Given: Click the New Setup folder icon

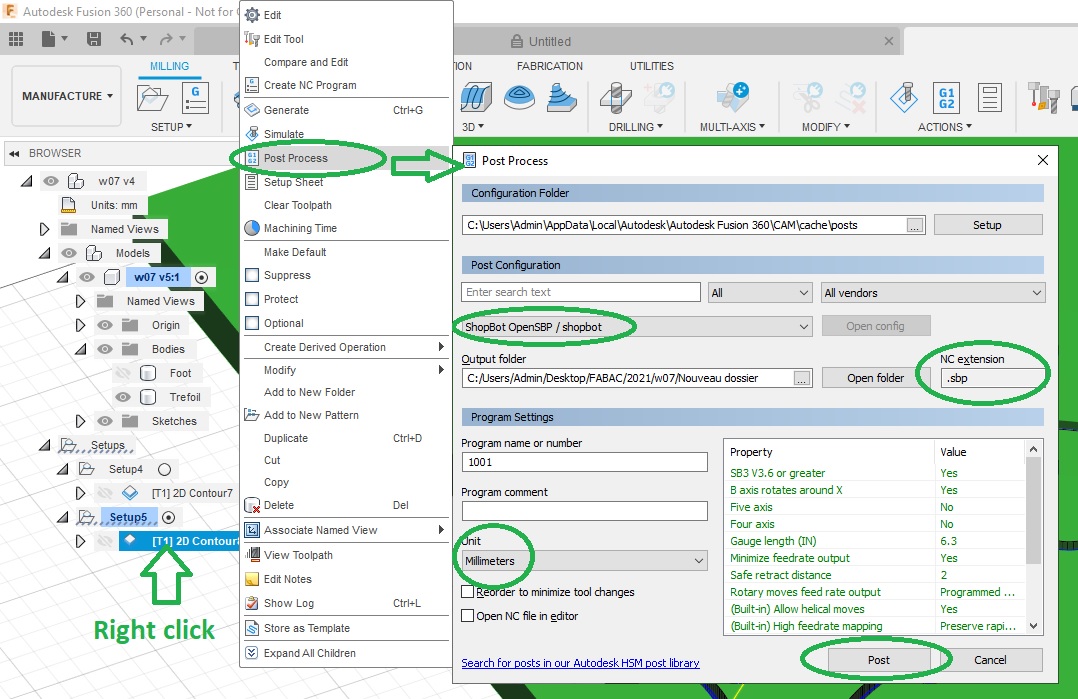Looking at the screenshot, I should 152,98.
